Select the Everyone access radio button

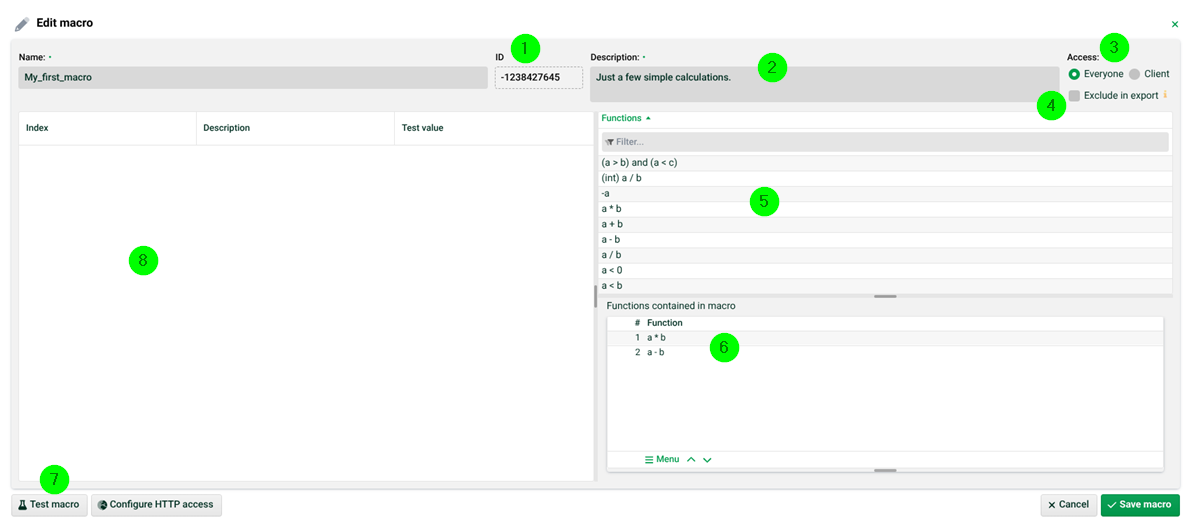pos(1074,74)
